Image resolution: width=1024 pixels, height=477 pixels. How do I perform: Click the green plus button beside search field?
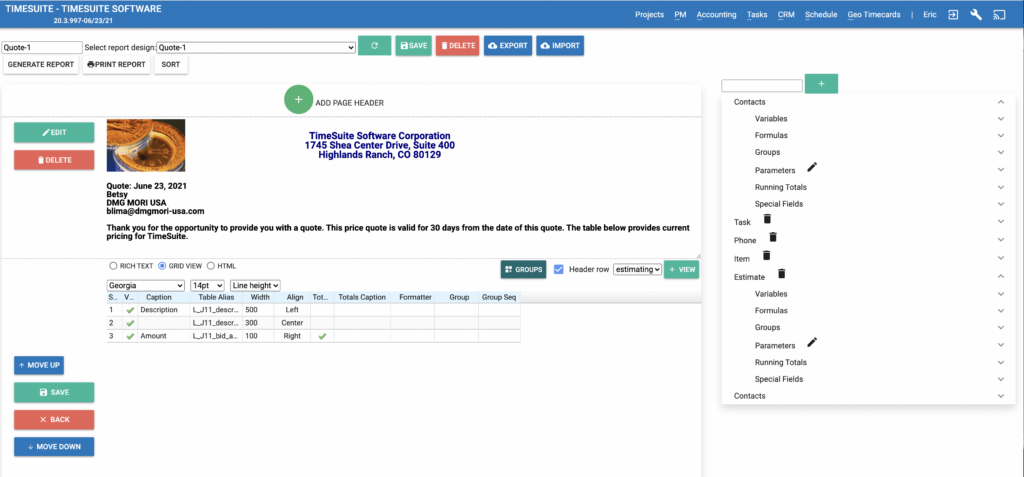pyautogui.click(x=822, y=84)
